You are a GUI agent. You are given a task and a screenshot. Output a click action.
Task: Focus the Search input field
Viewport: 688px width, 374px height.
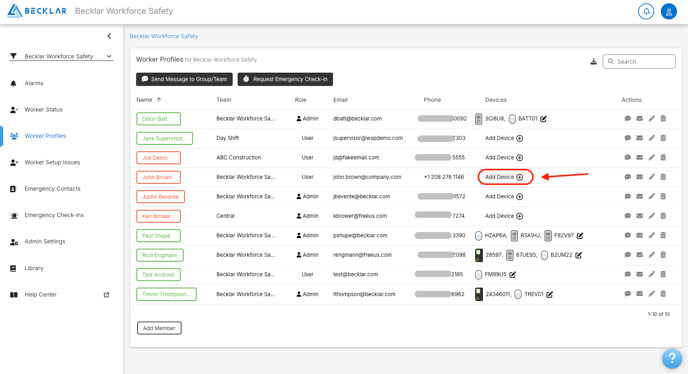point(639,61)
